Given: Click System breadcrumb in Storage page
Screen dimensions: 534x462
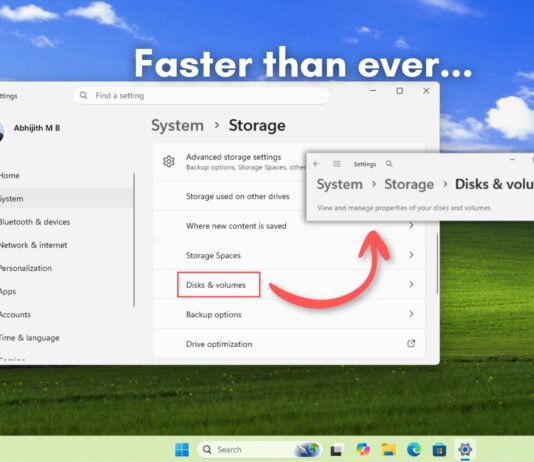Looking at the screenshot, I should pyautogui.click(x=177, y=125).
